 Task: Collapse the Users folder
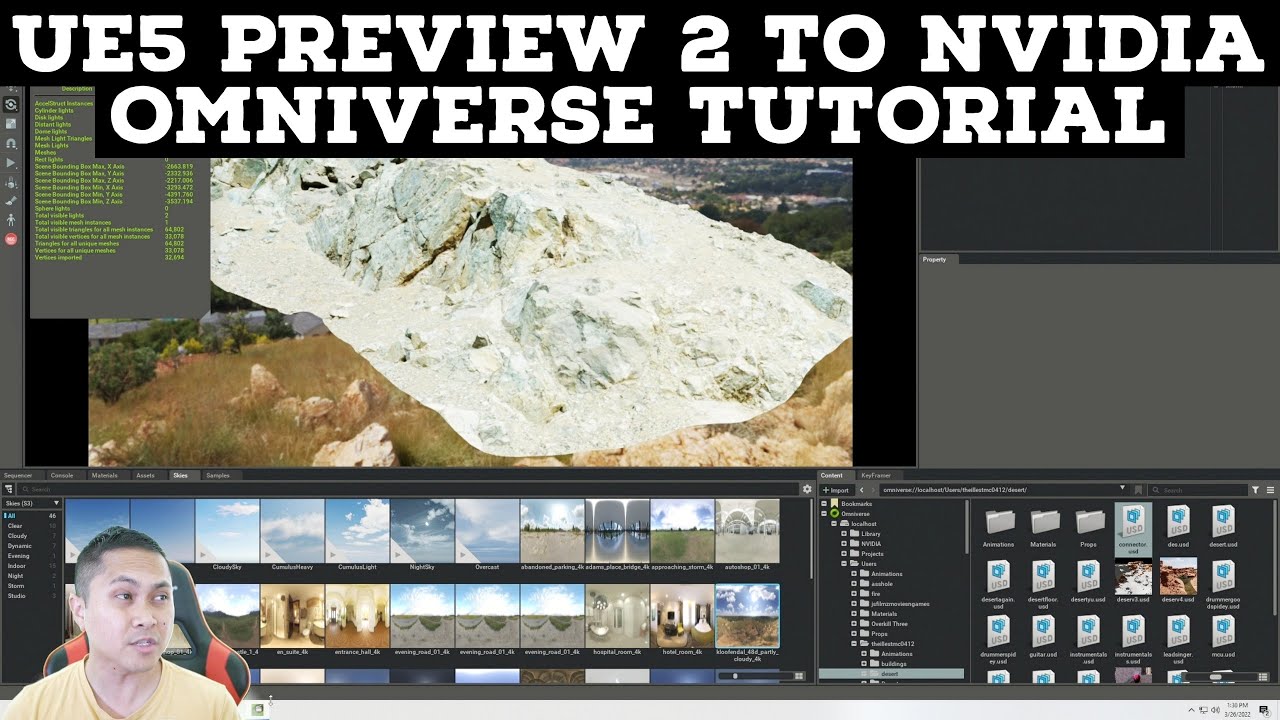coord(844,564)
